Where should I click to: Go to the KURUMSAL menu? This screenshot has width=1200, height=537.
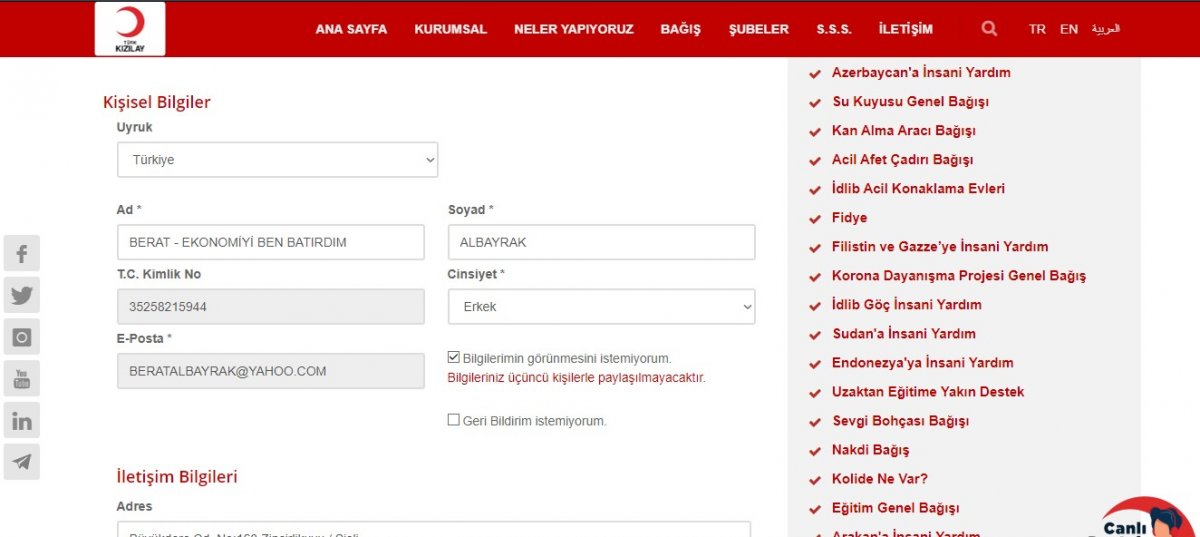click(x=450, y=29)
